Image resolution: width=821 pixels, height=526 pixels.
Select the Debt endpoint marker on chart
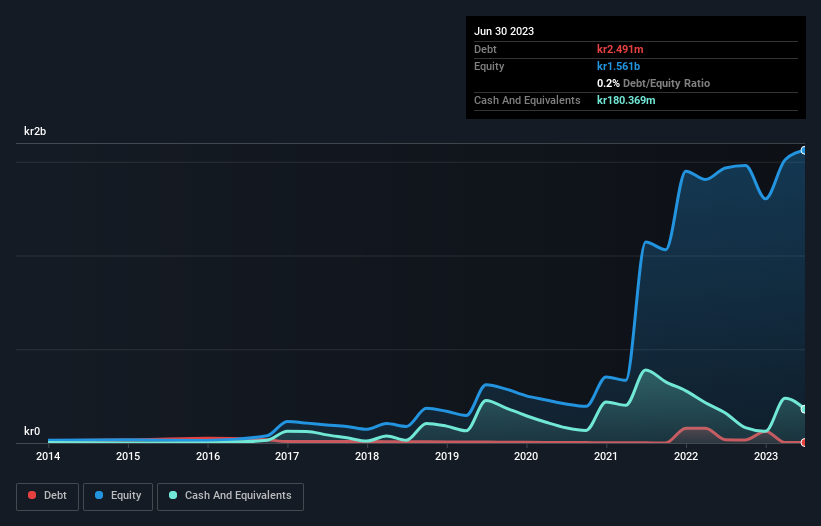pyautogui.click(x=804, y=442)
